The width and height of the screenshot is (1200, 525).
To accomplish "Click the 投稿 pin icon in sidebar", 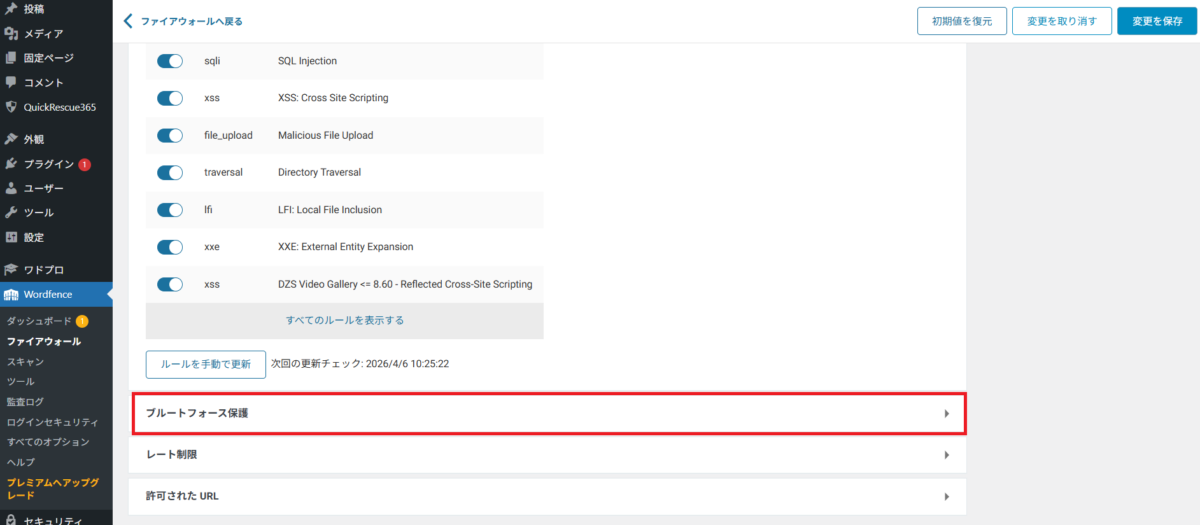I will pos(11,9).
